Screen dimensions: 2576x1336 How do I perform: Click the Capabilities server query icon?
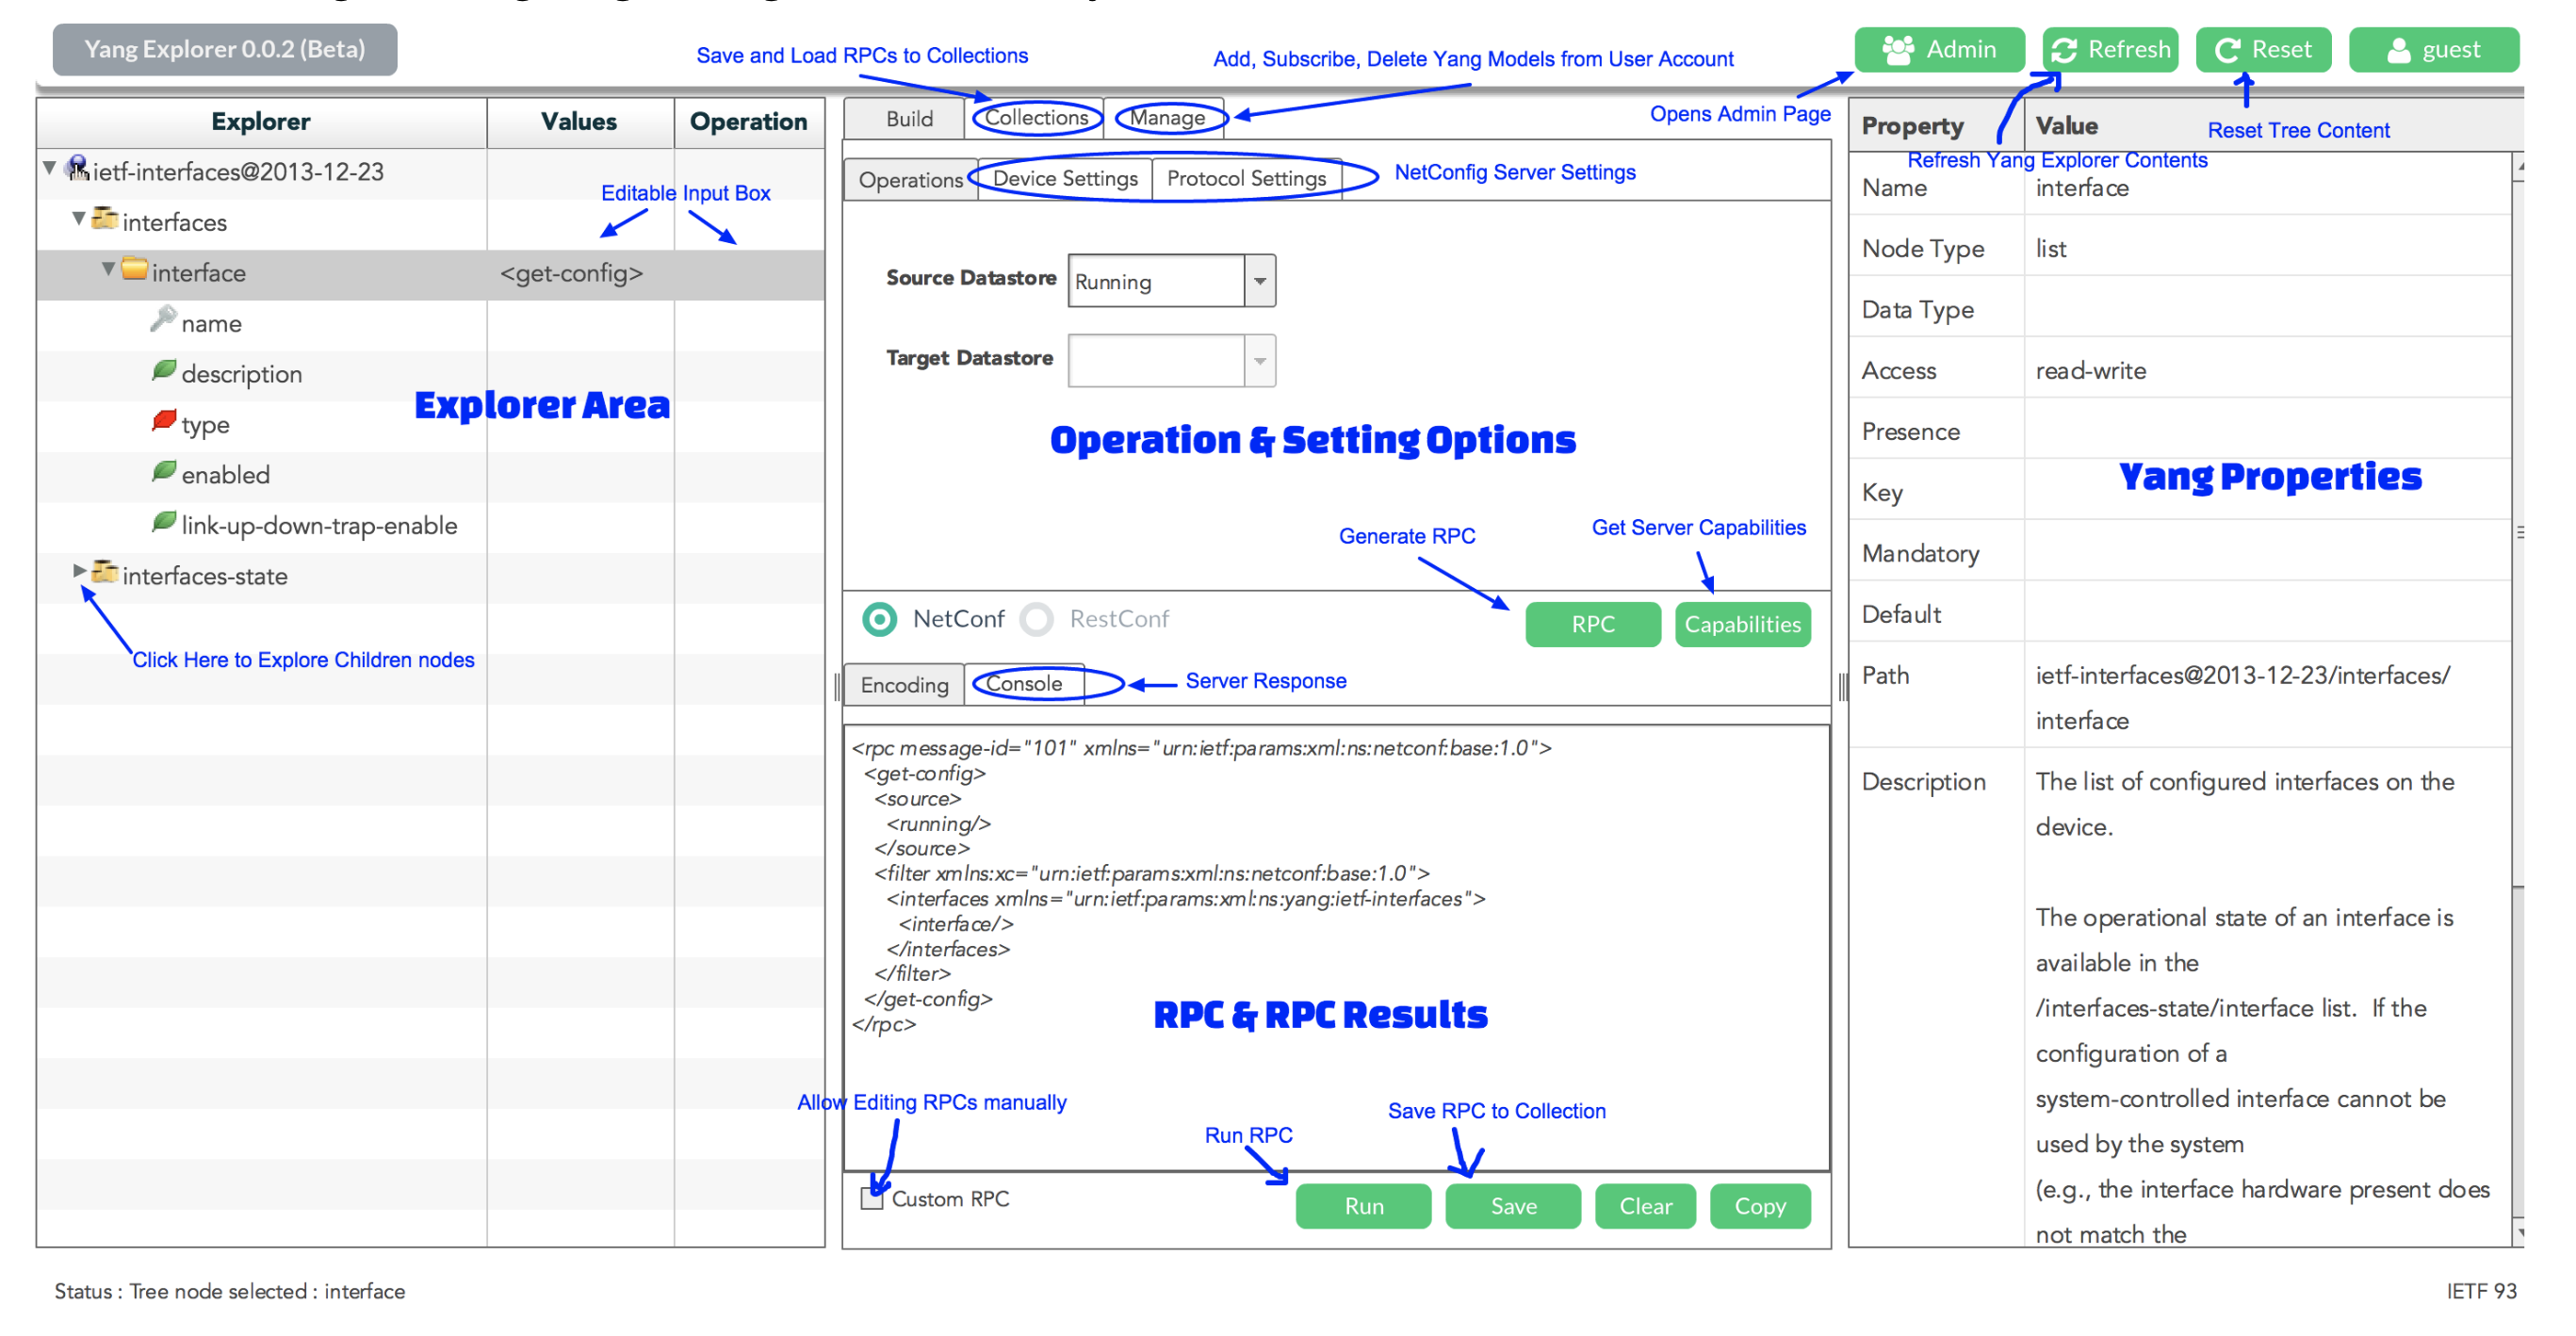tap(1743, 622)
